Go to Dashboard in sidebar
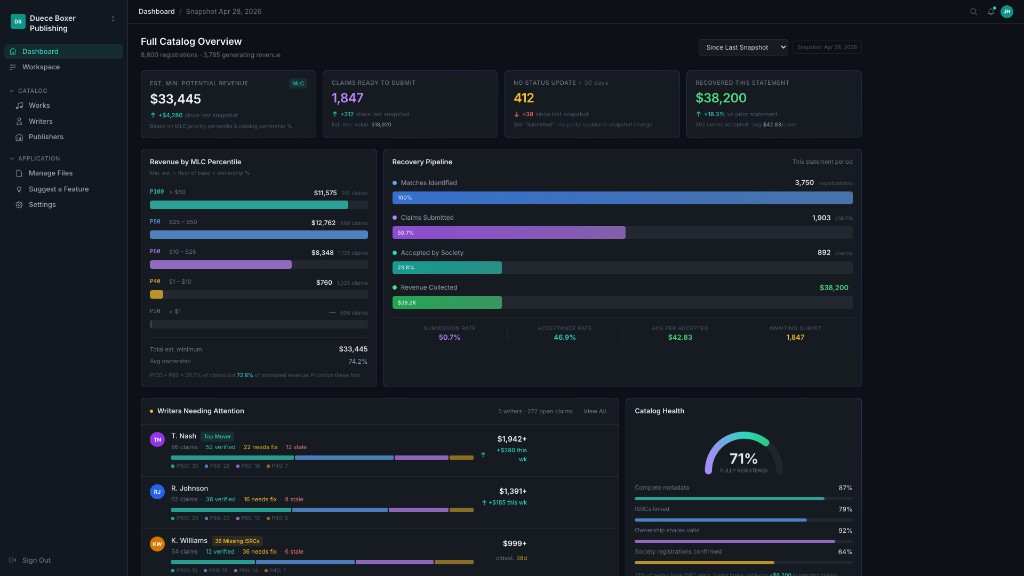 (63, 52)
